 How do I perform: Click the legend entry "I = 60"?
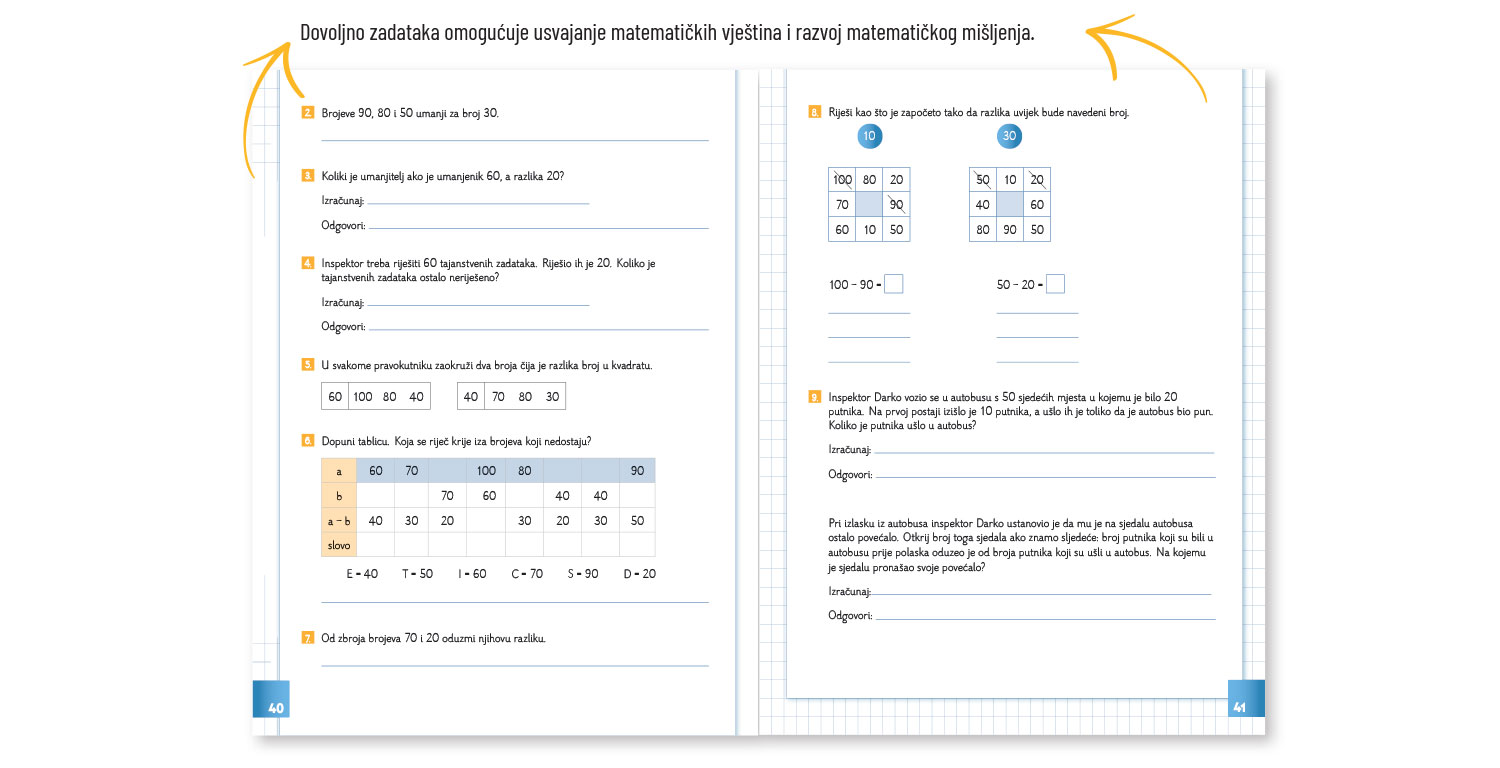472,574
